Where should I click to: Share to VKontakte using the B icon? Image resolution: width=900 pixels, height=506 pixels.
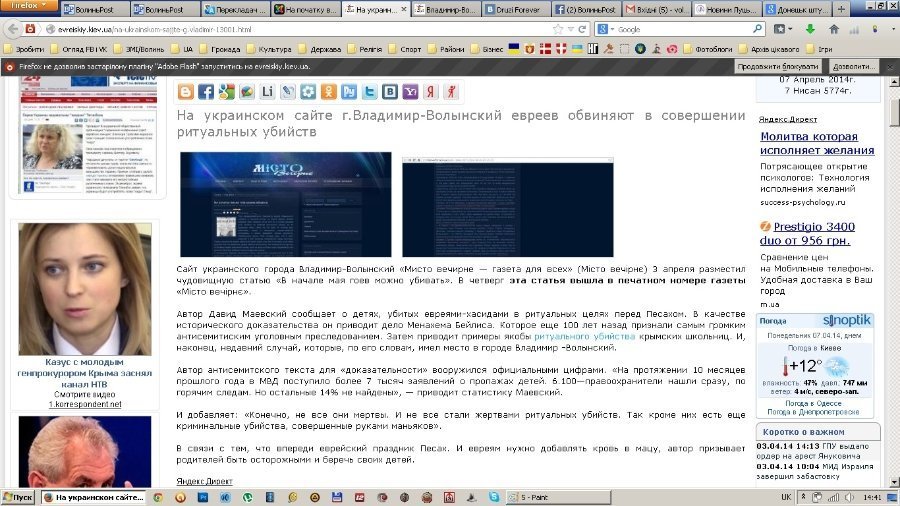(390, 92)
